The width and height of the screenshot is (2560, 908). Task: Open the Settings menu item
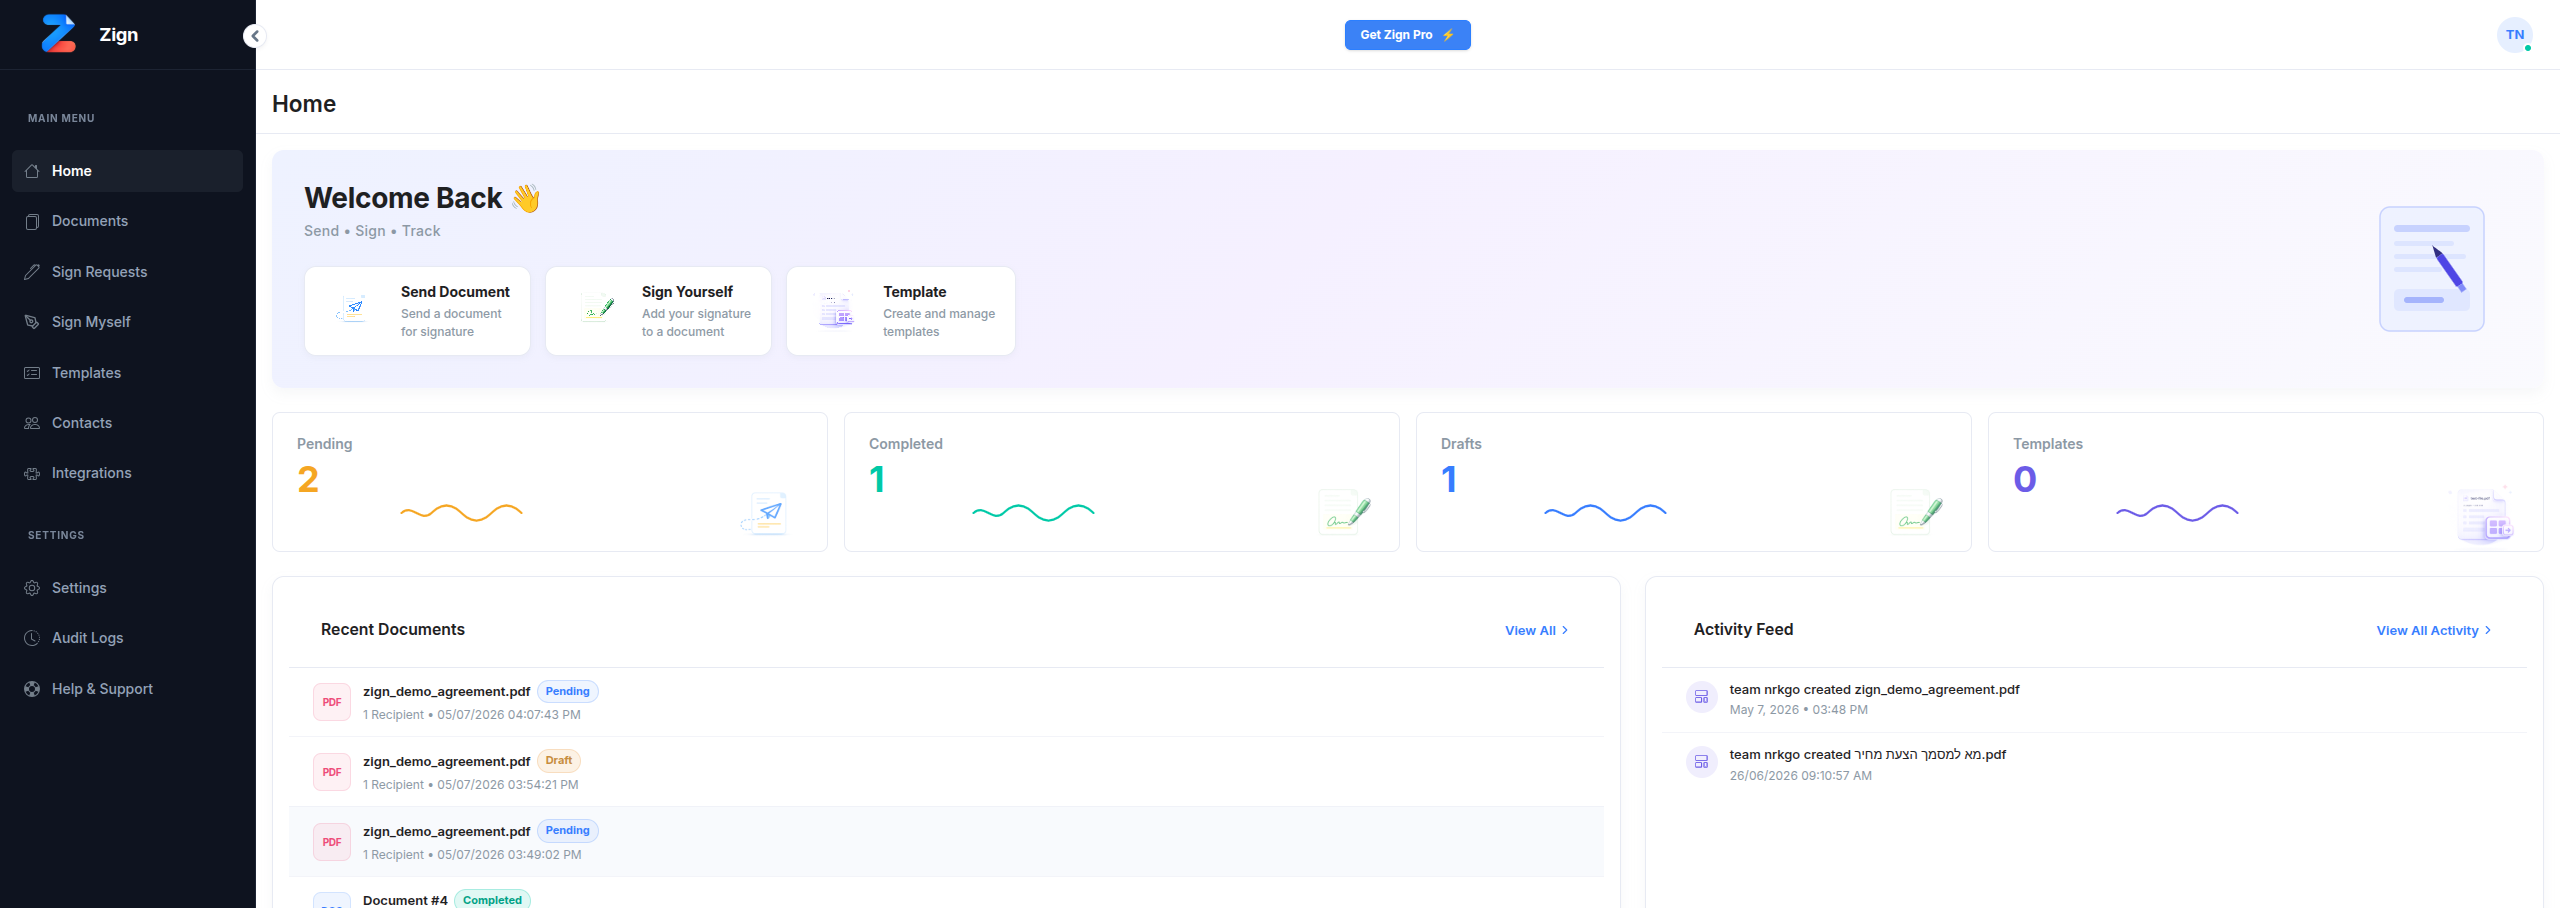tap(127, 588)
